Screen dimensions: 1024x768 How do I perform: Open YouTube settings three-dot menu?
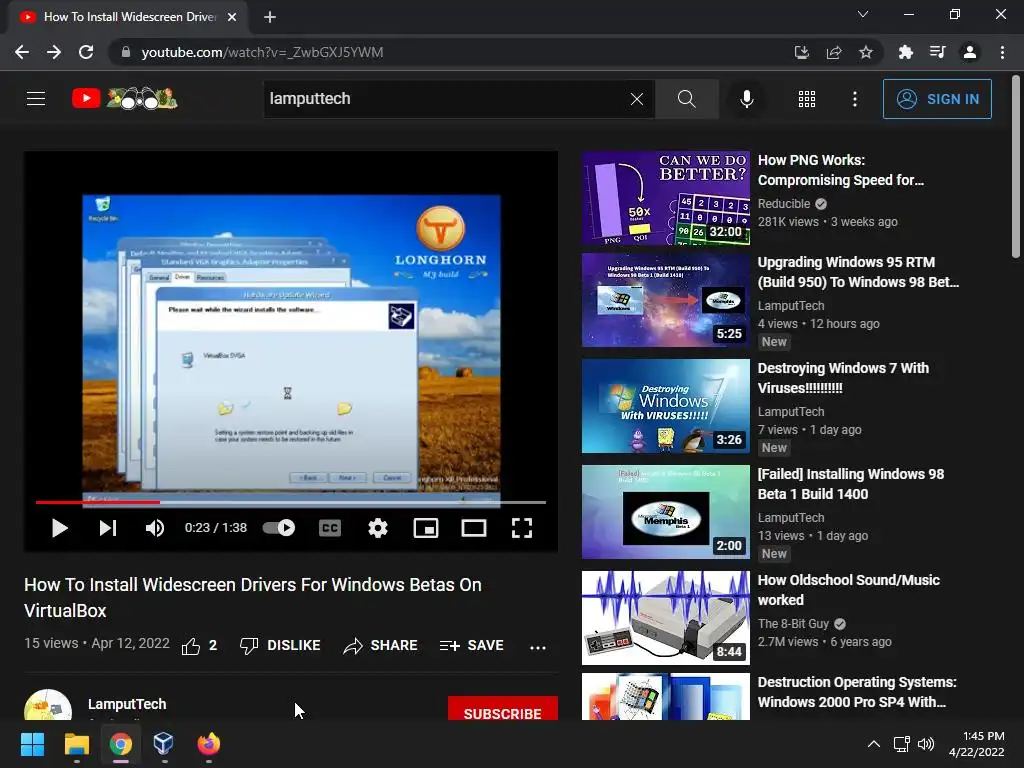pyautogui.click(x=854, y=99)
